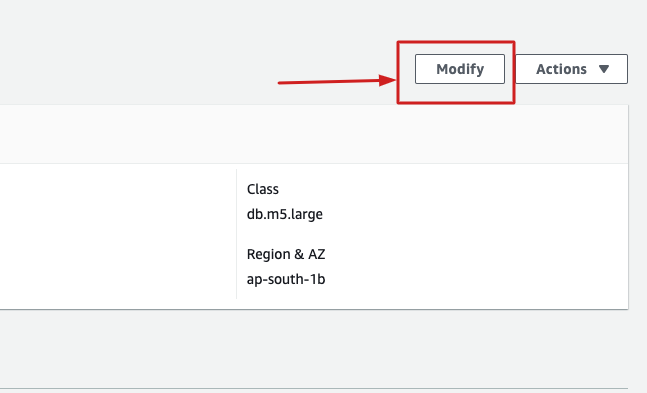Click the empty panel space right of db.m5.large
This screenshot has height=393, width=647.
pos(475,214)
